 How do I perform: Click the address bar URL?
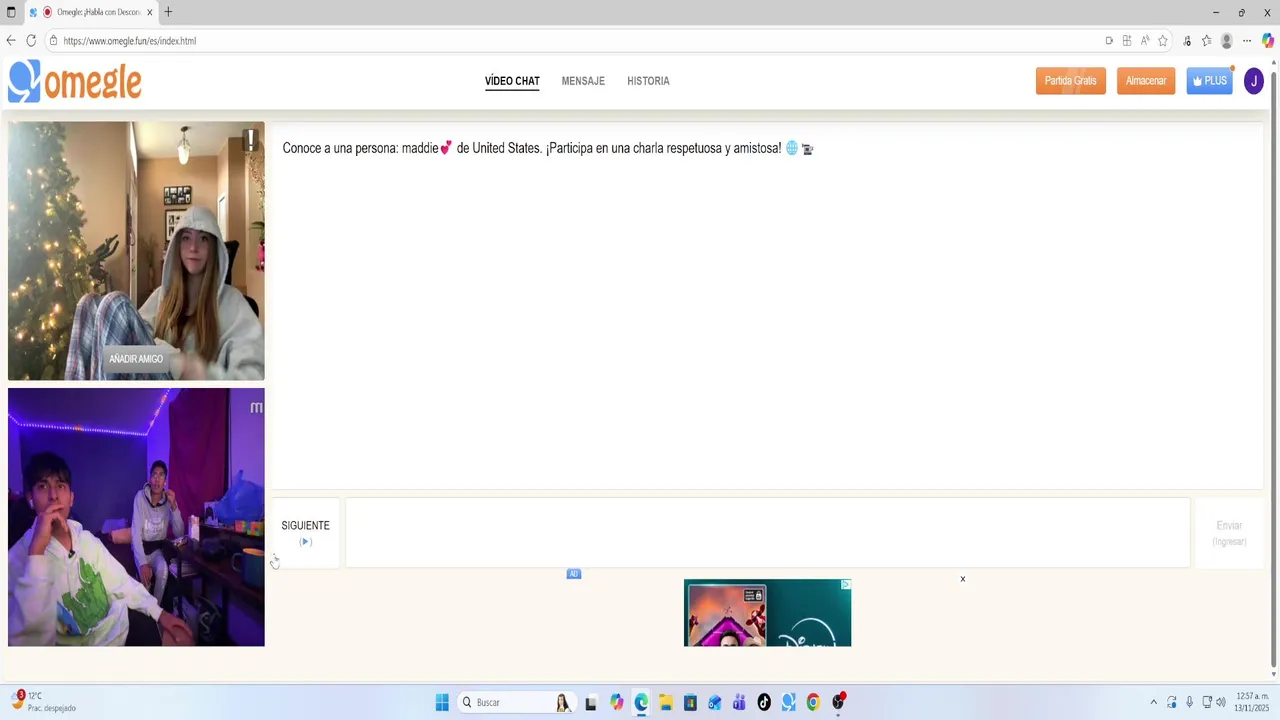click(130, 41)
